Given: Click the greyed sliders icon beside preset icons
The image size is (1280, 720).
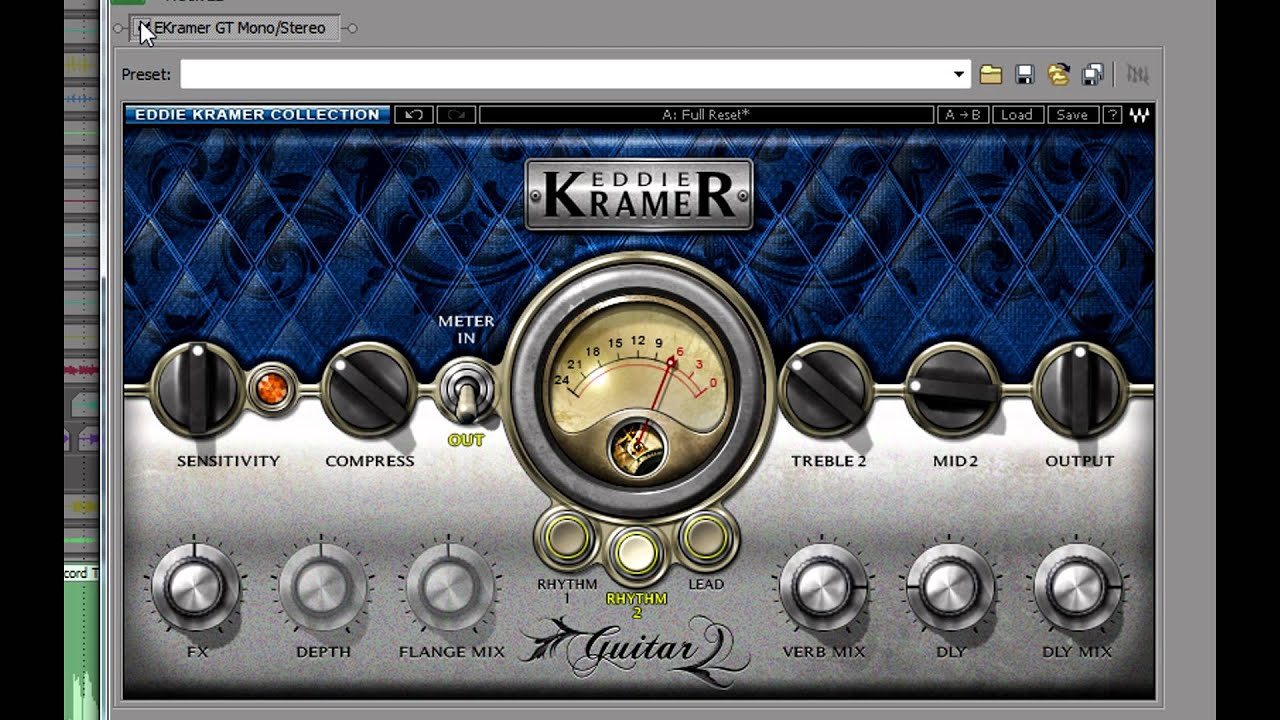Looking at the screenshot, I should [1137, 74].
